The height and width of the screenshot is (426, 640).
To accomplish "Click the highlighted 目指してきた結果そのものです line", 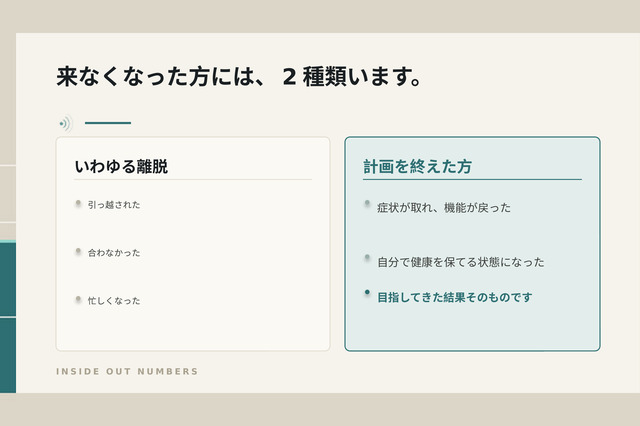I will coord(455,297).
